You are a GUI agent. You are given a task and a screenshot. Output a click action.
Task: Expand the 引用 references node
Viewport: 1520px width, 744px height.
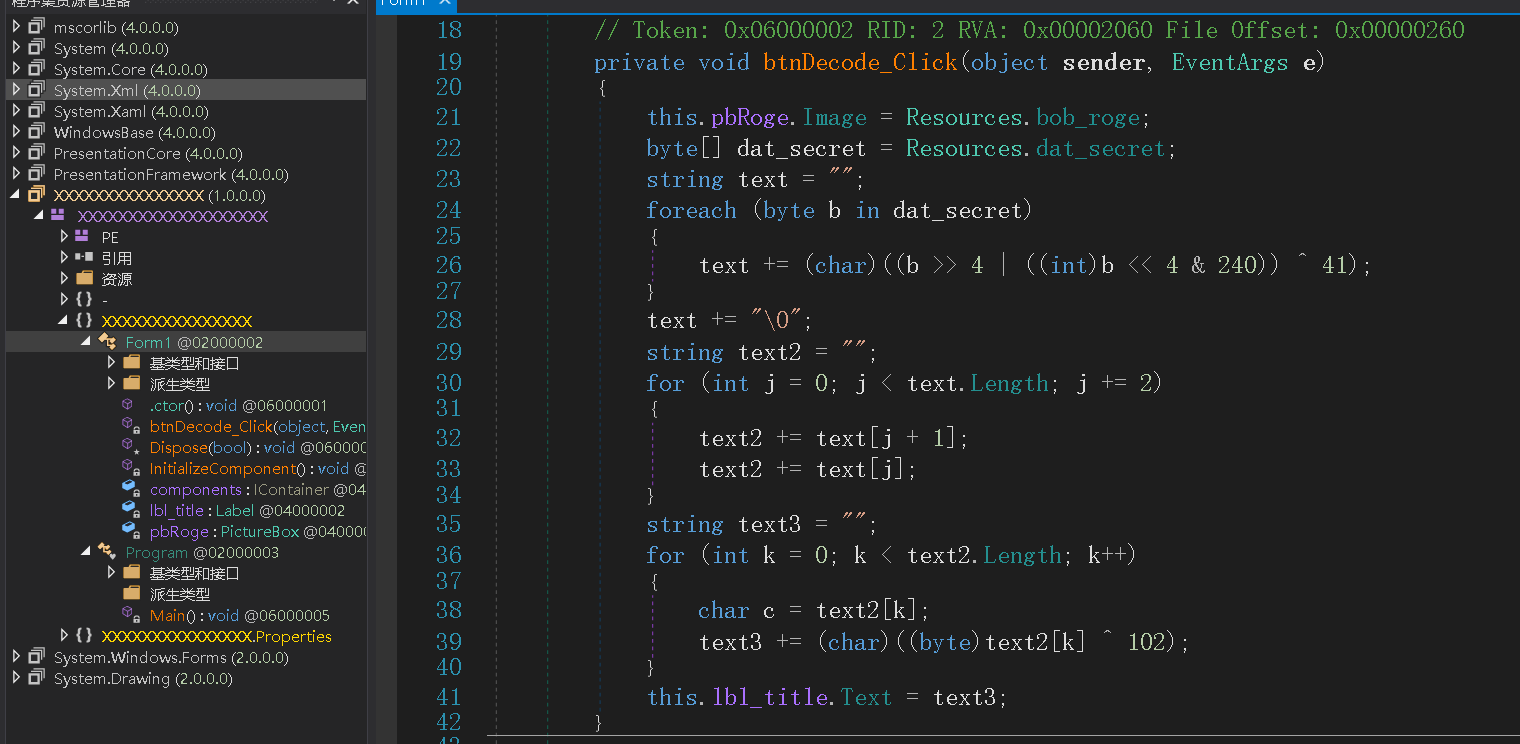[64, 258]
